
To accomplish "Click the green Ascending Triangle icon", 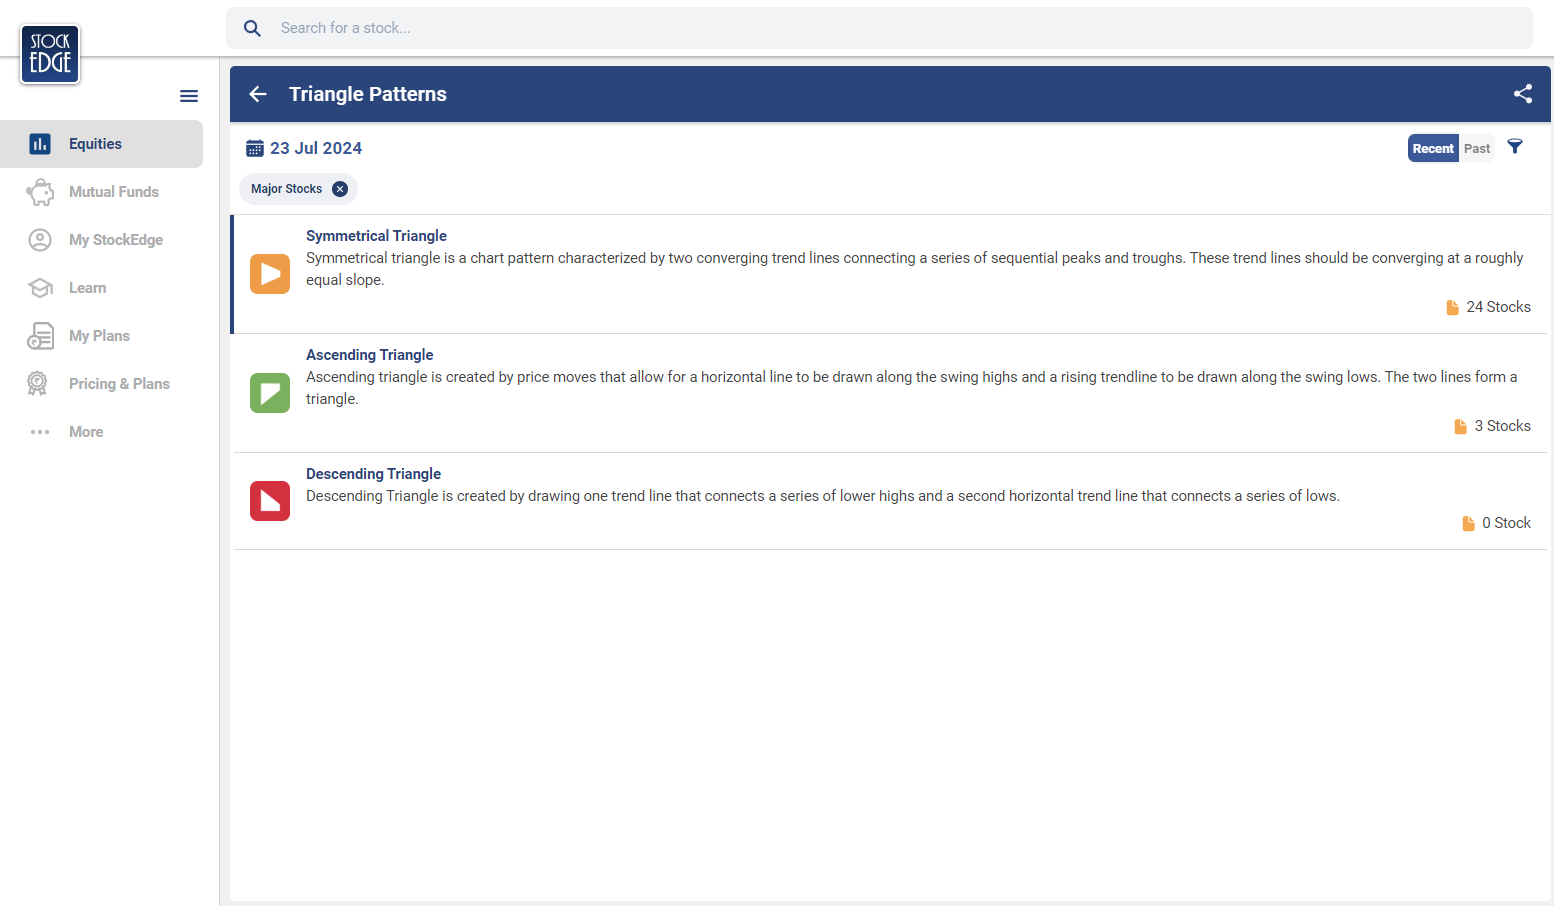I will click(270, 393).
